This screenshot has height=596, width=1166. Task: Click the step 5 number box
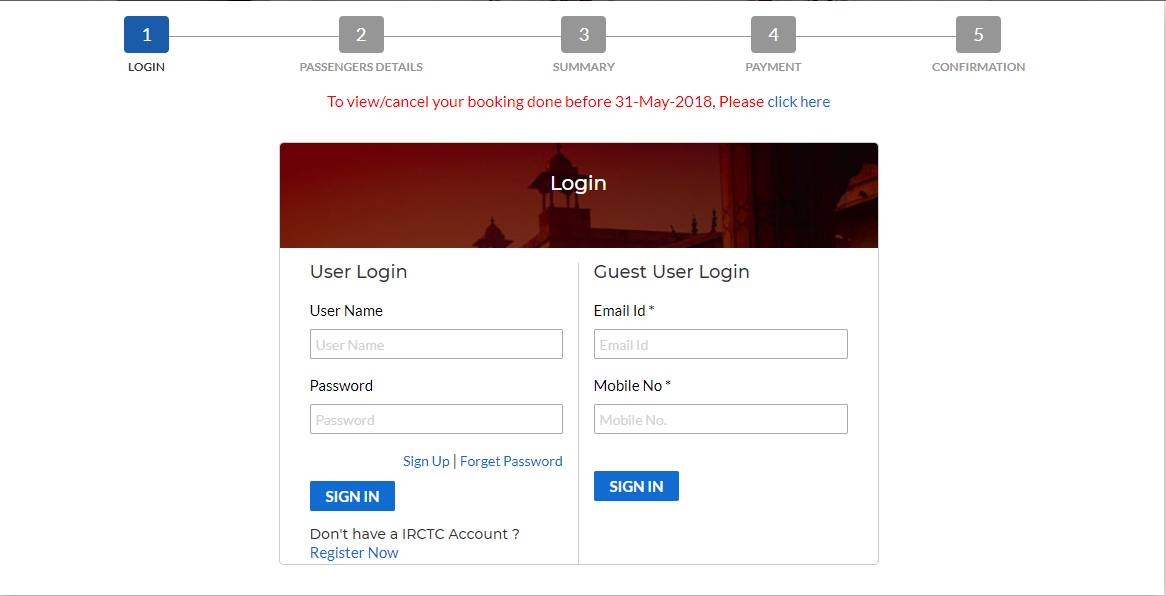point(978,35)
